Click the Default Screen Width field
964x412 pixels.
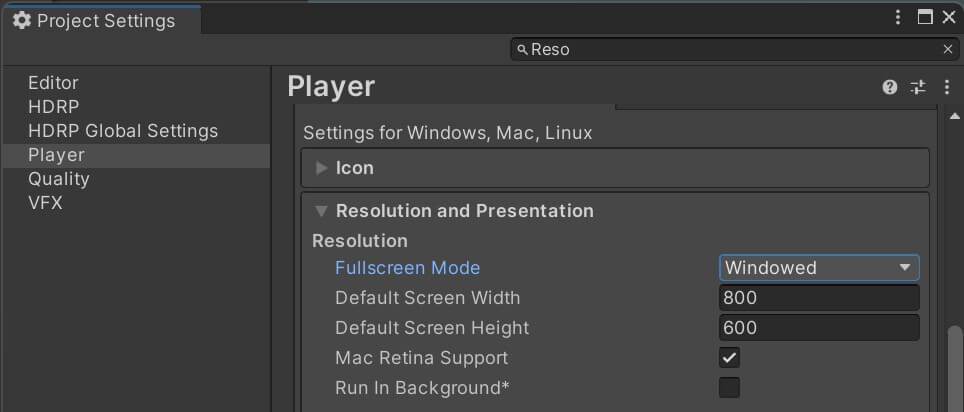pyautogui.click(x=819, y=298)
